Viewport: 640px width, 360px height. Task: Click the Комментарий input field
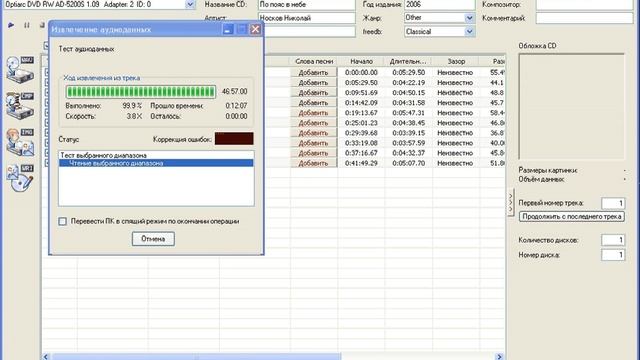pyautogui.click(x=584, y=18)
